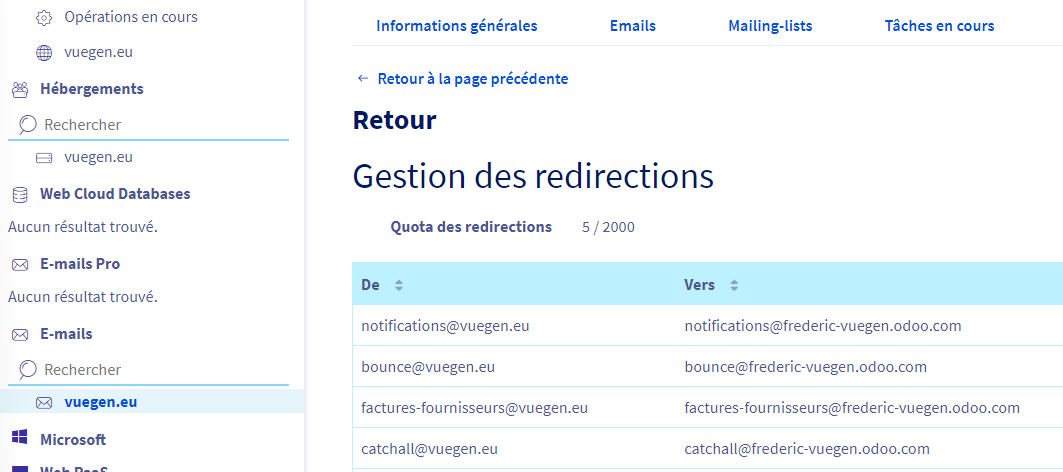
Task: Click the Hébergements search field
Action: (160, 125)
